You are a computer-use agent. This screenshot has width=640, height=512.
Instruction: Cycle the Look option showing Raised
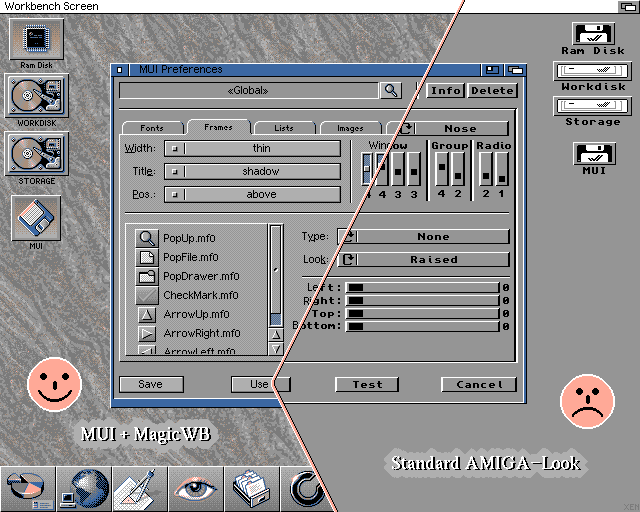(423, 260)
